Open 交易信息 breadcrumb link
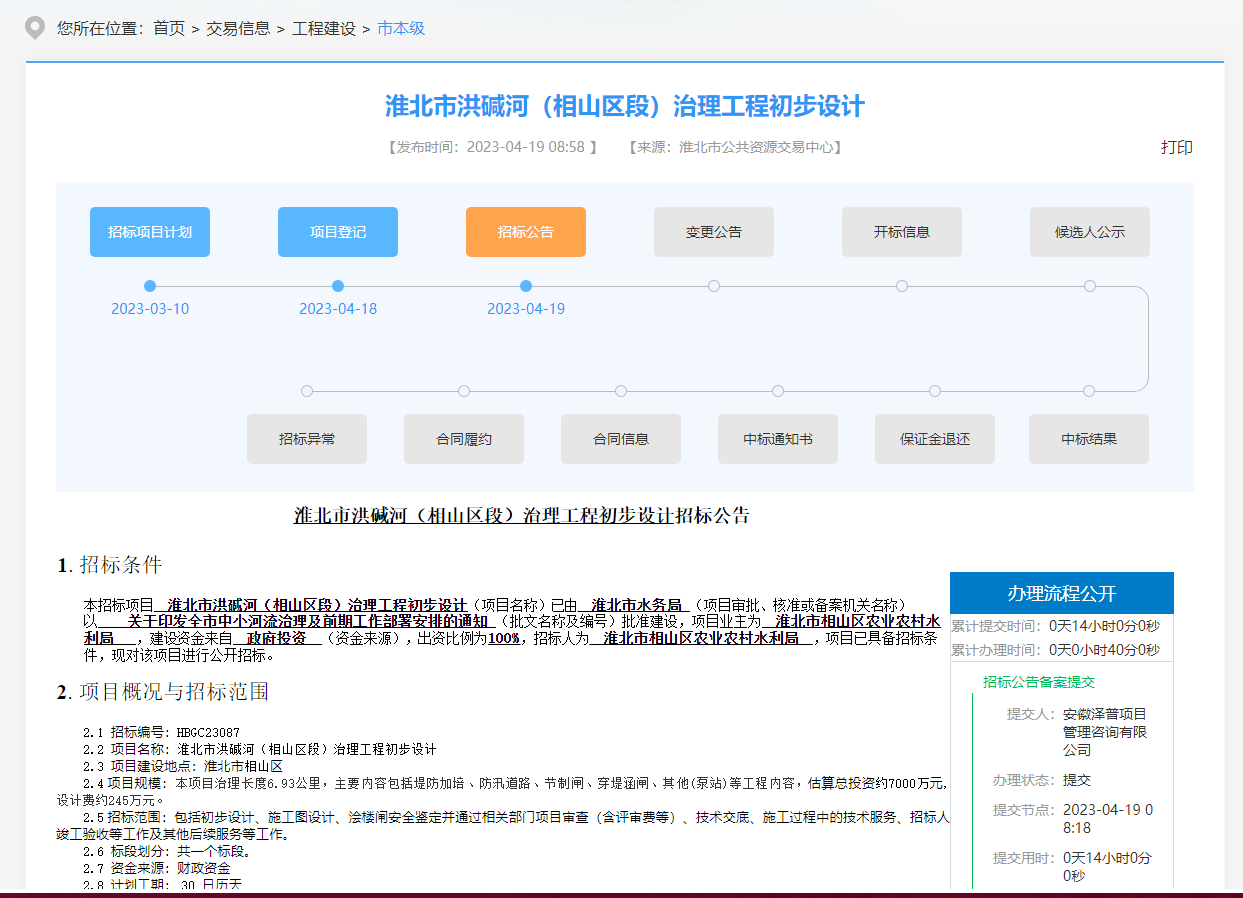The width and height of the screenshot is (1243, 898). point(238,28)
